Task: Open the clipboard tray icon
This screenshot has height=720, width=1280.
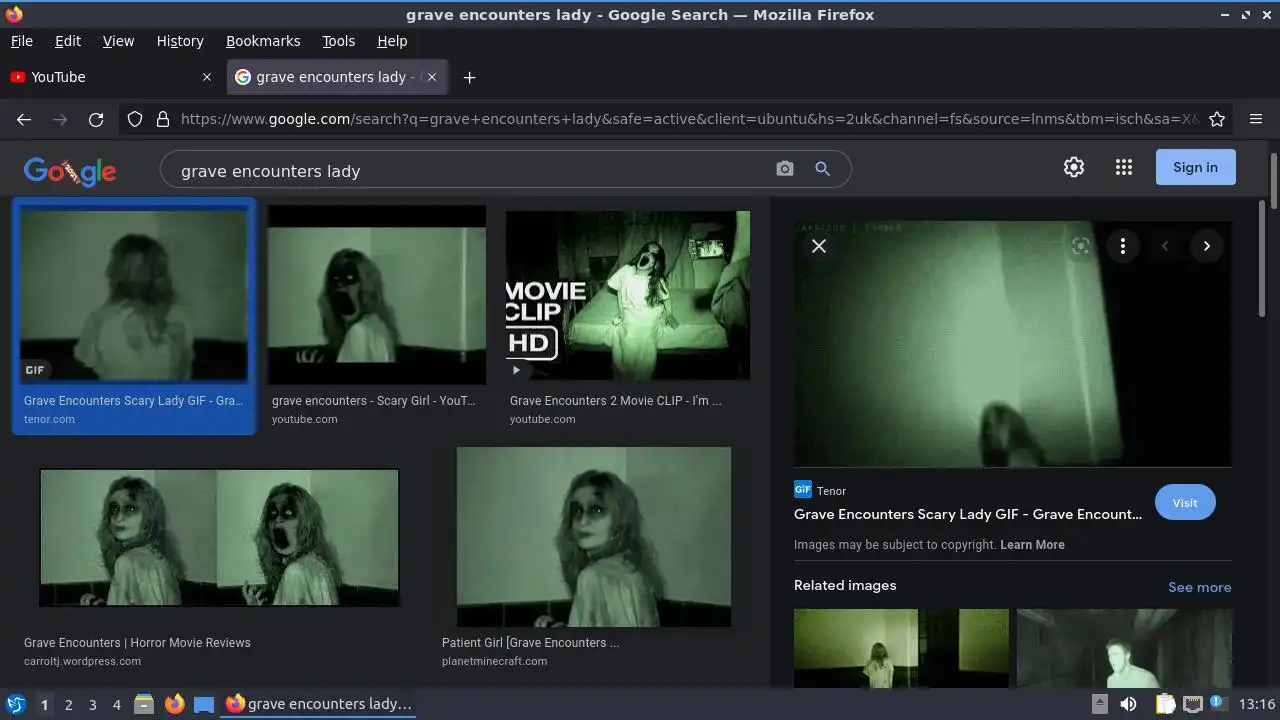Action: pyautogui.click(x=1165, y=704)
